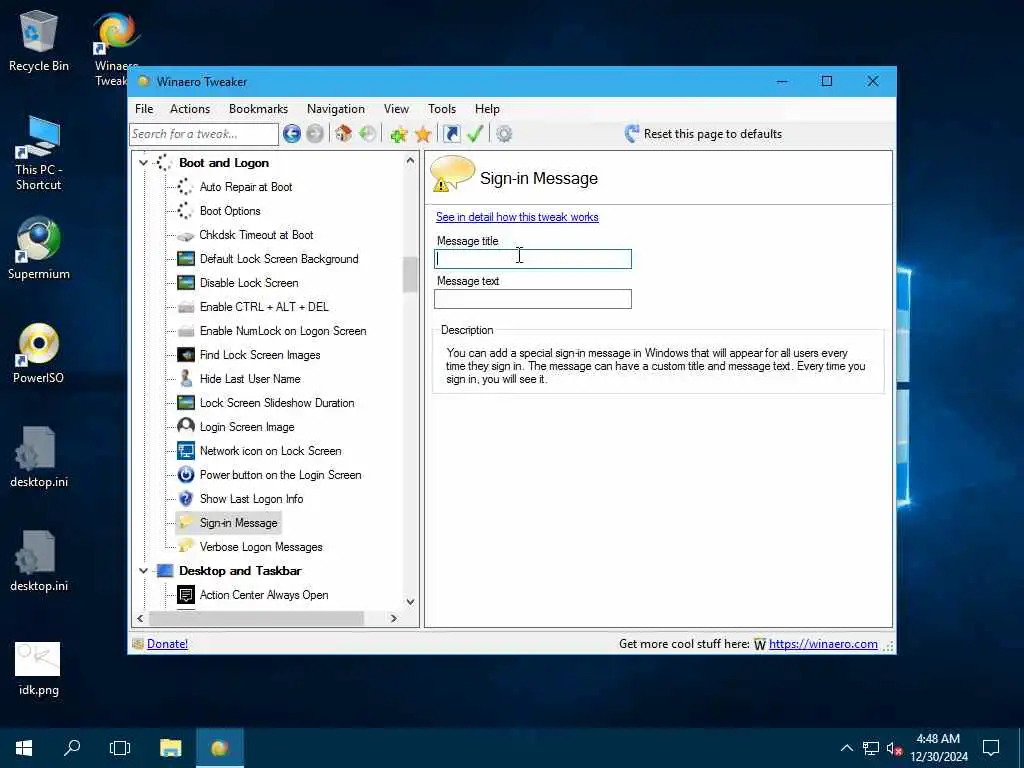Select Boot Options in the tree
Screen dimensions: 1024x768
point(230,211)
